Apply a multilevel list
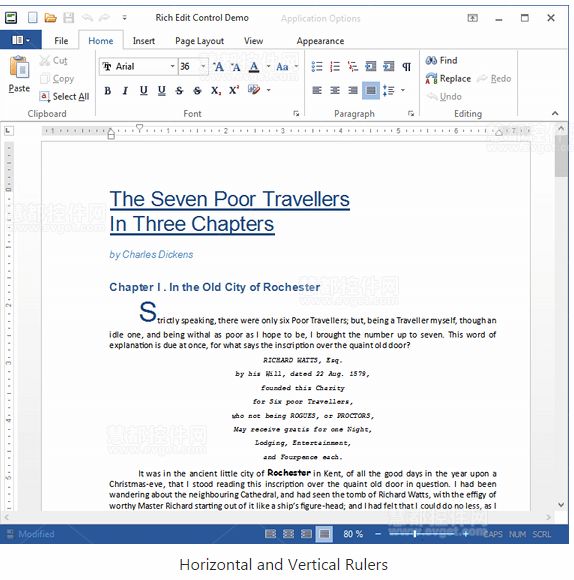 click(x=353, y=67)
